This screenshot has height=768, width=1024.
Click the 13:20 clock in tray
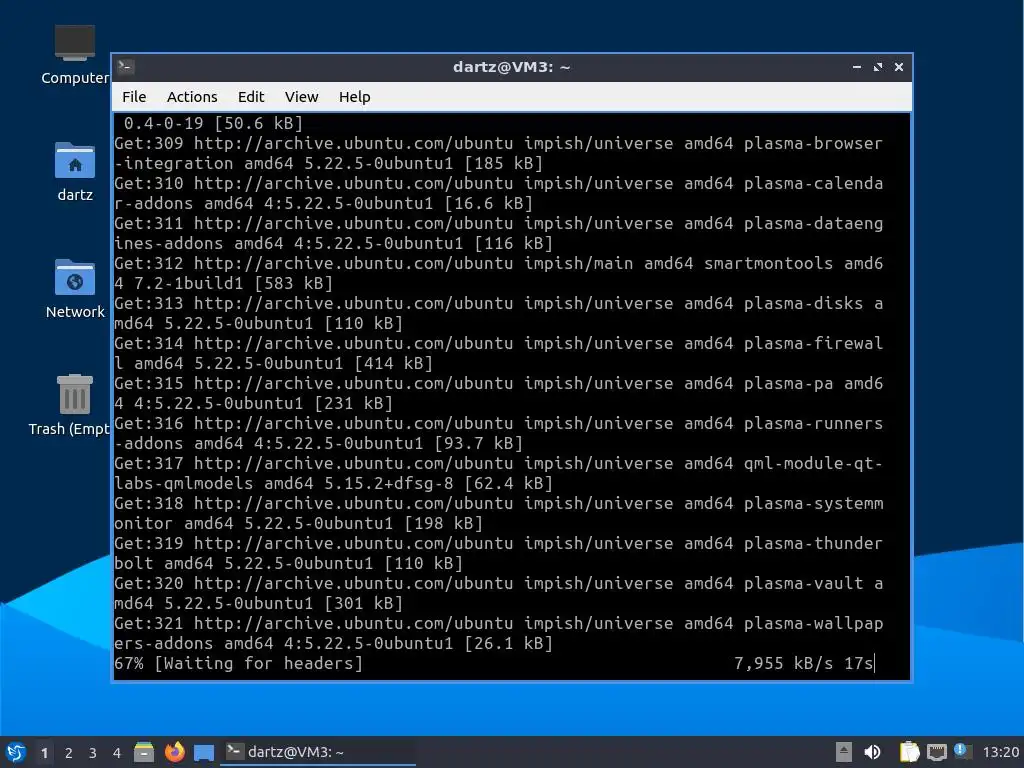1000,752
